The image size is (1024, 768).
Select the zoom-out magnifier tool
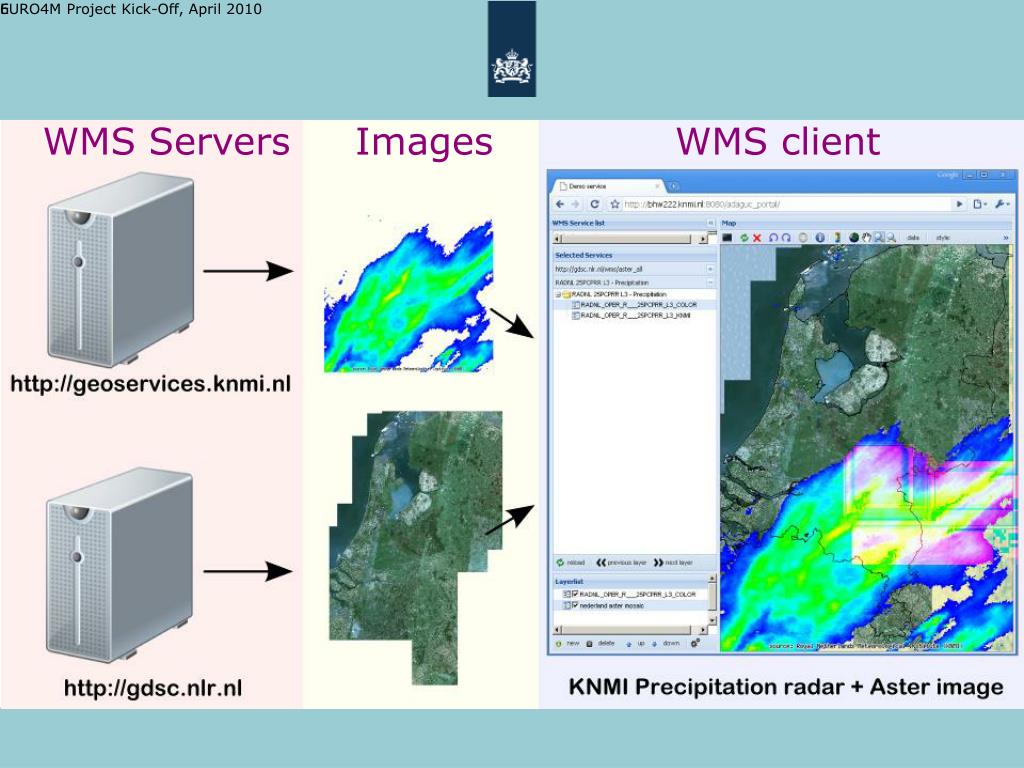point(891,238)
